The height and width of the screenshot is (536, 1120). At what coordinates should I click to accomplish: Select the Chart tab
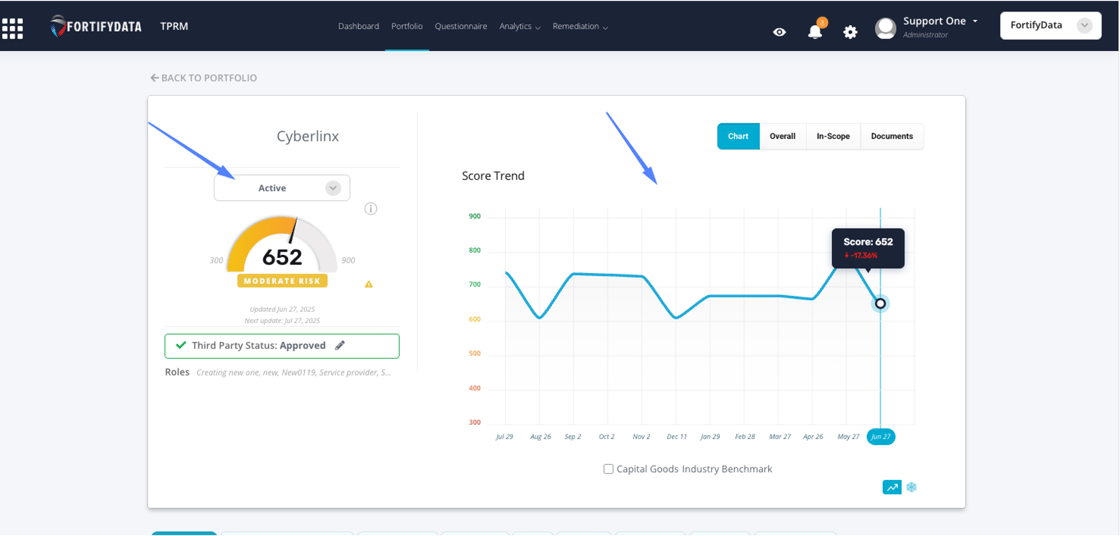(739, 137)
